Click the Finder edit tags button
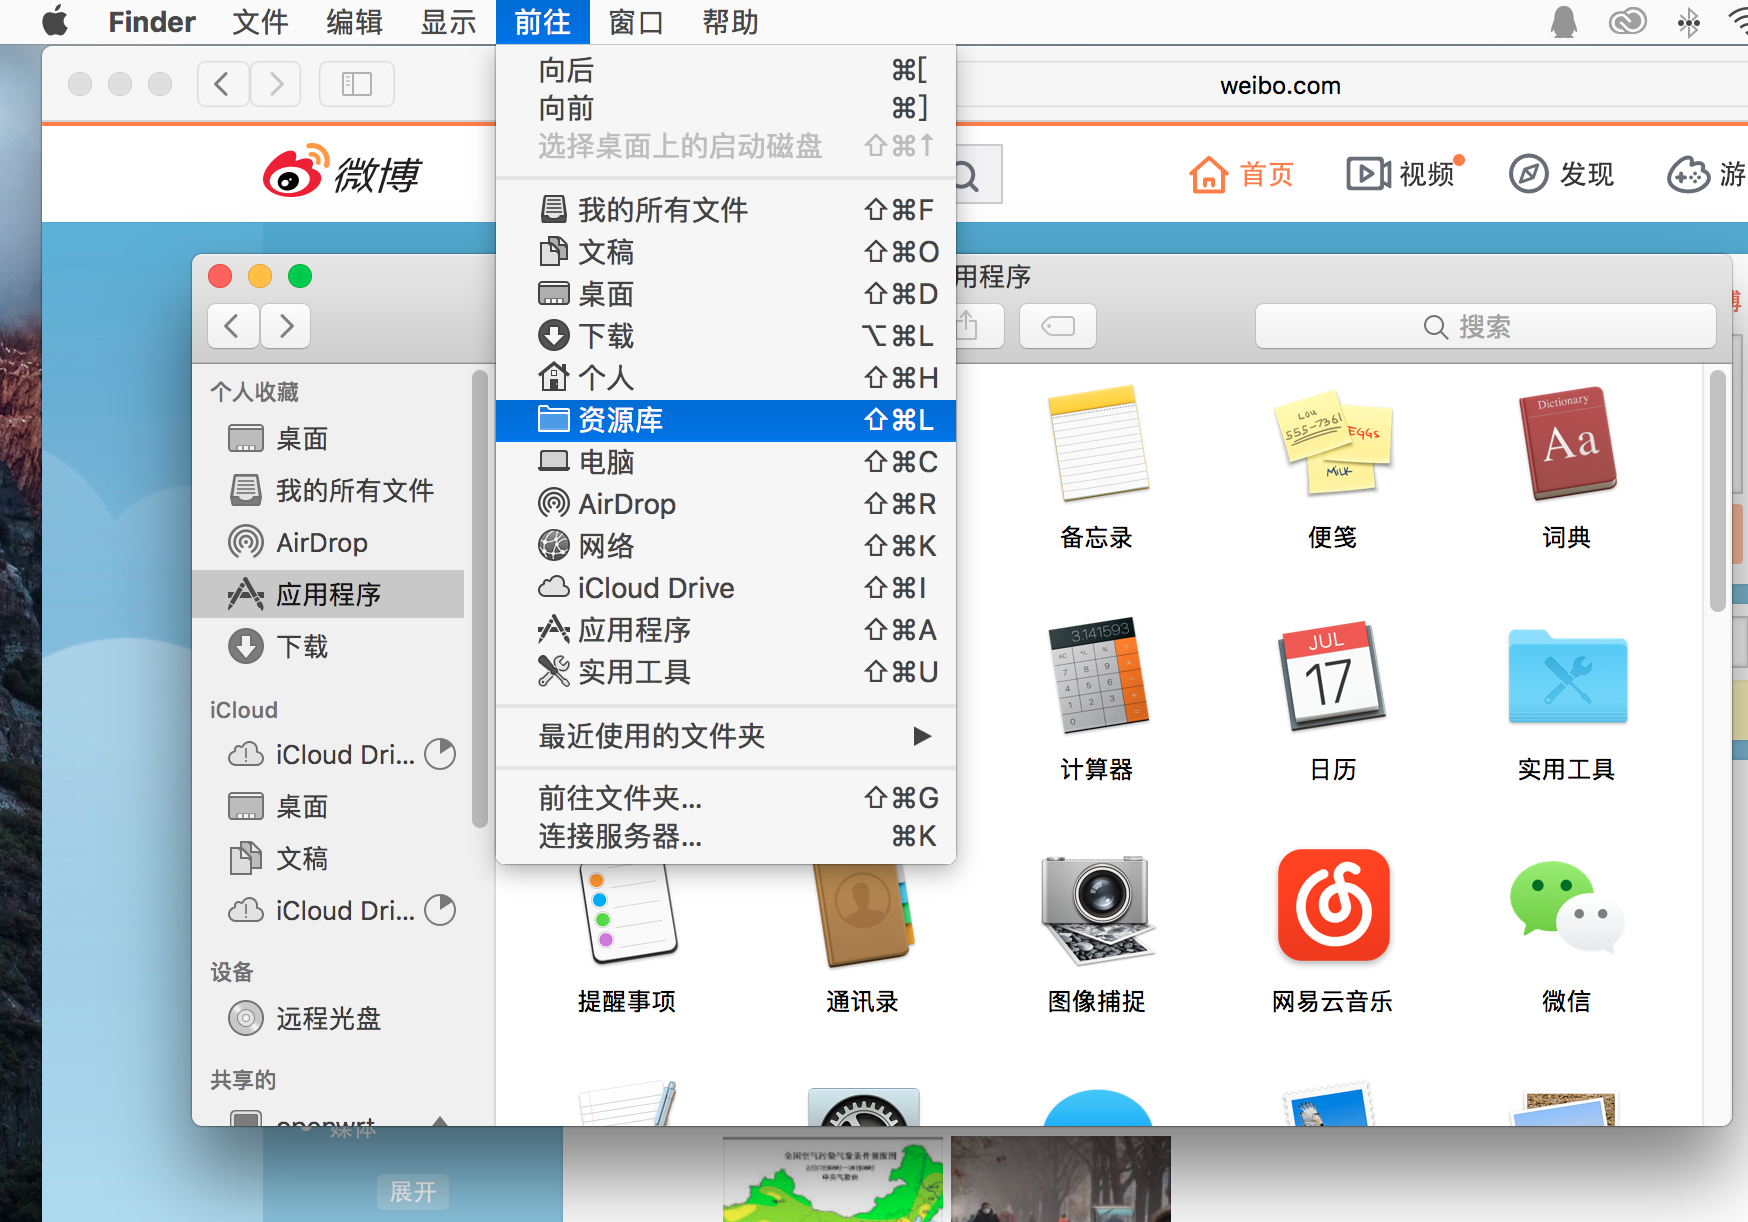 click(x=1058, y=326)
